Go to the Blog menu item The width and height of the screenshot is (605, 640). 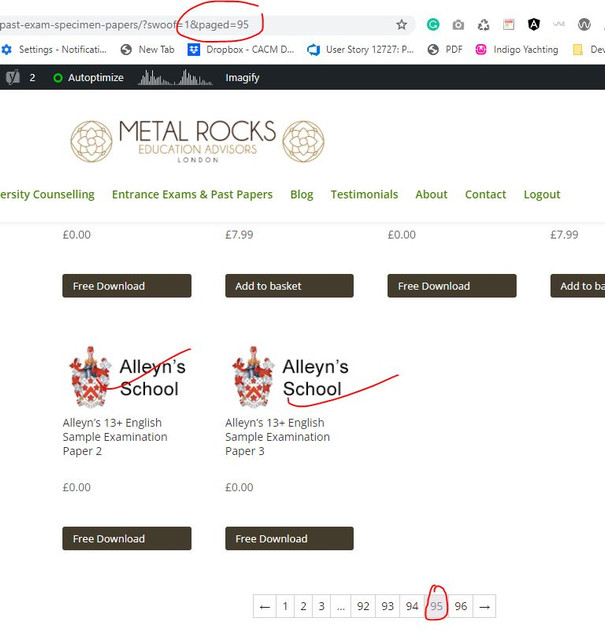[302, 194]
